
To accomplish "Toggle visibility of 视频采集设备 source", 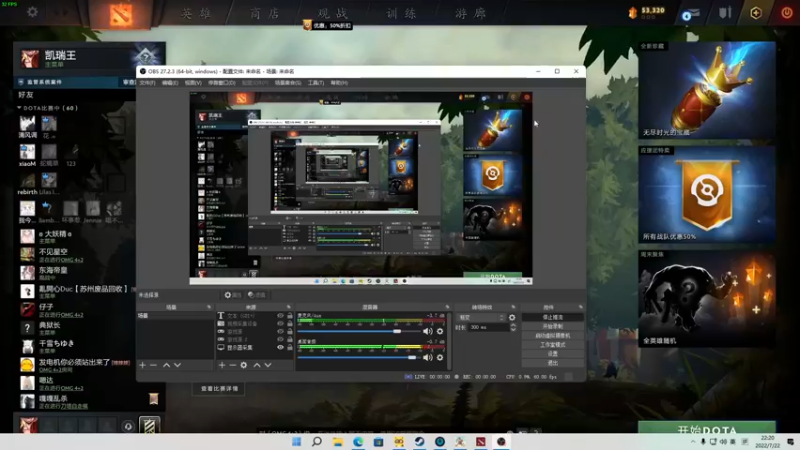I will click(x=280, y=323).
